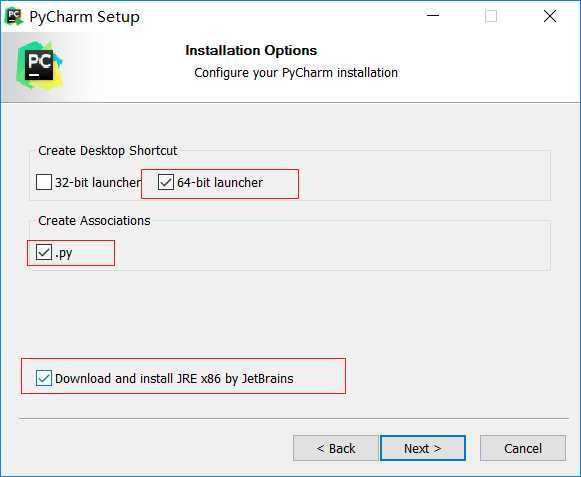Go to the previous step with Back
Viewport: 581px width, 477px height.
[x=336, y=448]
